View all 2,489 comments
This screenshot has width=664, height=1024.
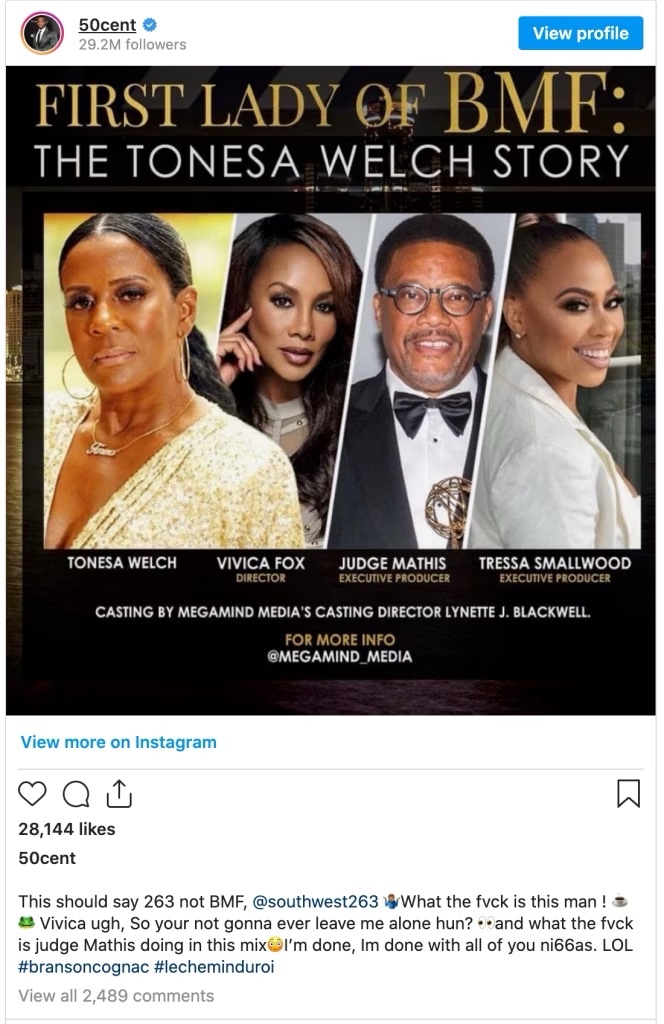tap(116, 995)
